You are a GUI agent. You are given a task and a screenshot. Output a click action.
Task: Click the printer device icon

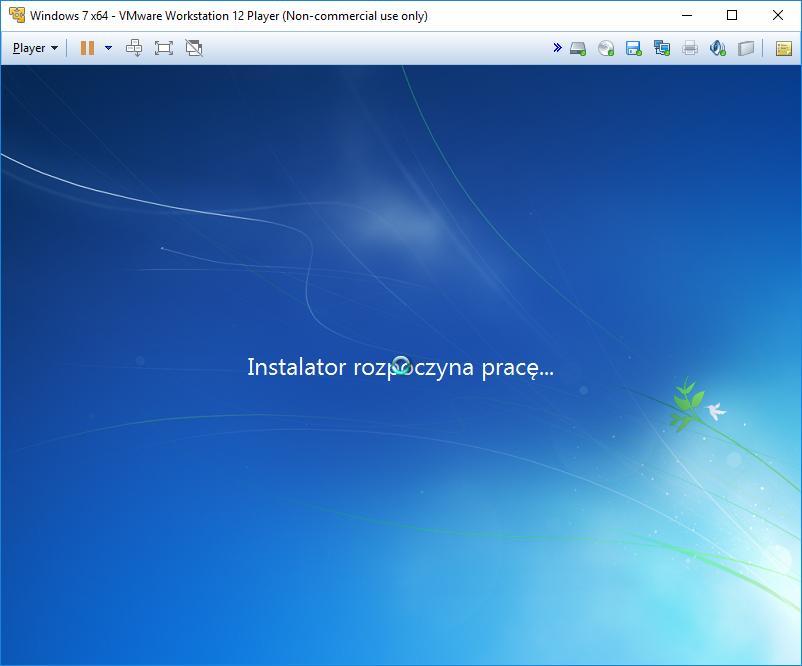pyautogui.click(x=689, y=49)
